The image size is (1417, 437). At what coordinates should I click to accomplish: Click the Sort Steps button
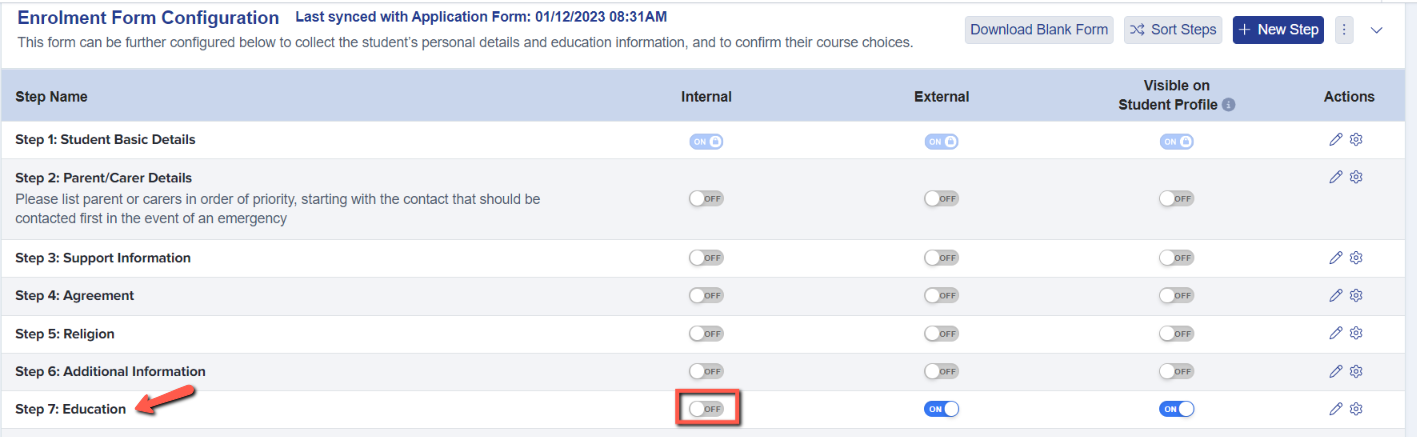1173,30
